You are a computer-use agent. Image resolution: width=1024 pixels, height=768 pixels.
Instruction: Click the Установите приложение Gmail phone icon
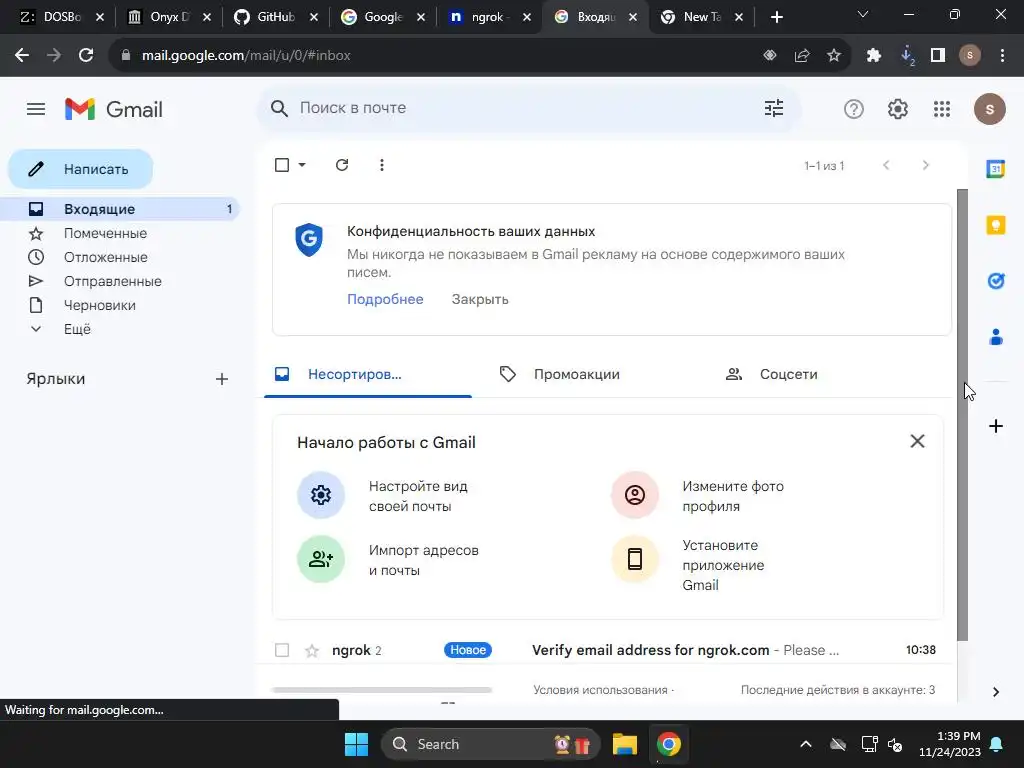click(x=635, y=559)
